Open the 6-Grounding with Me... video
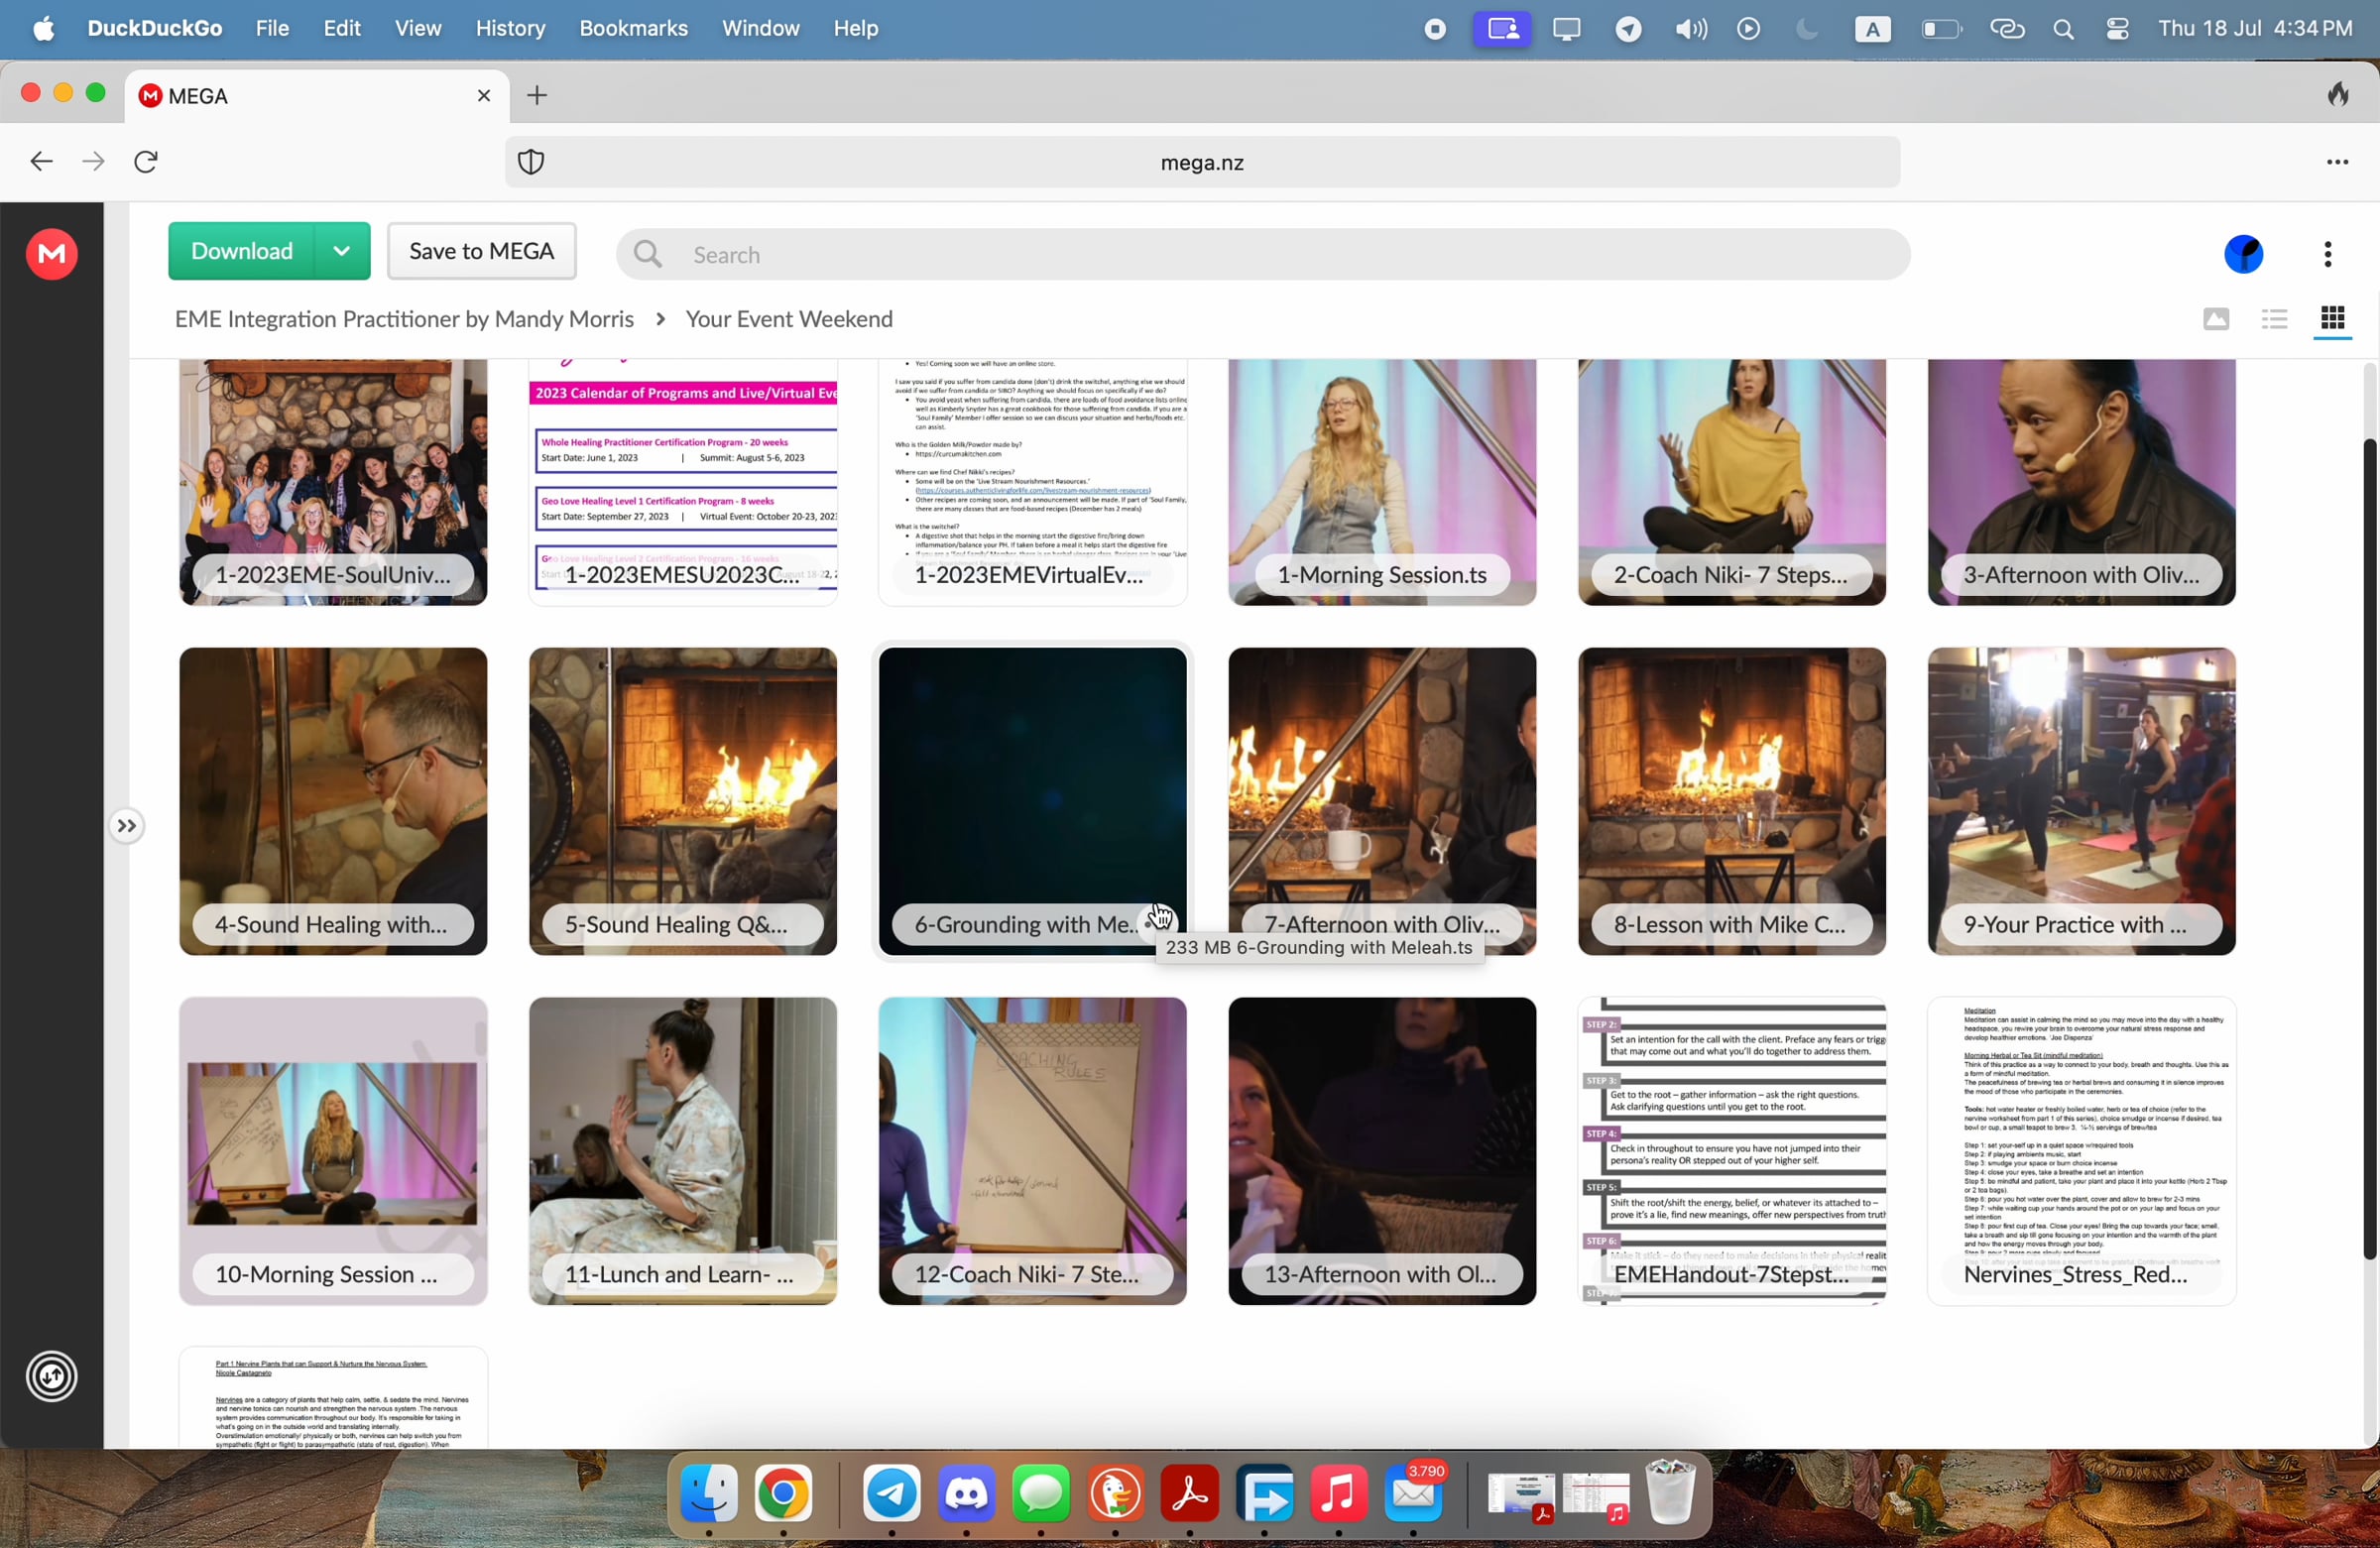The image size is (2380, 1548). pos(1033,802)
